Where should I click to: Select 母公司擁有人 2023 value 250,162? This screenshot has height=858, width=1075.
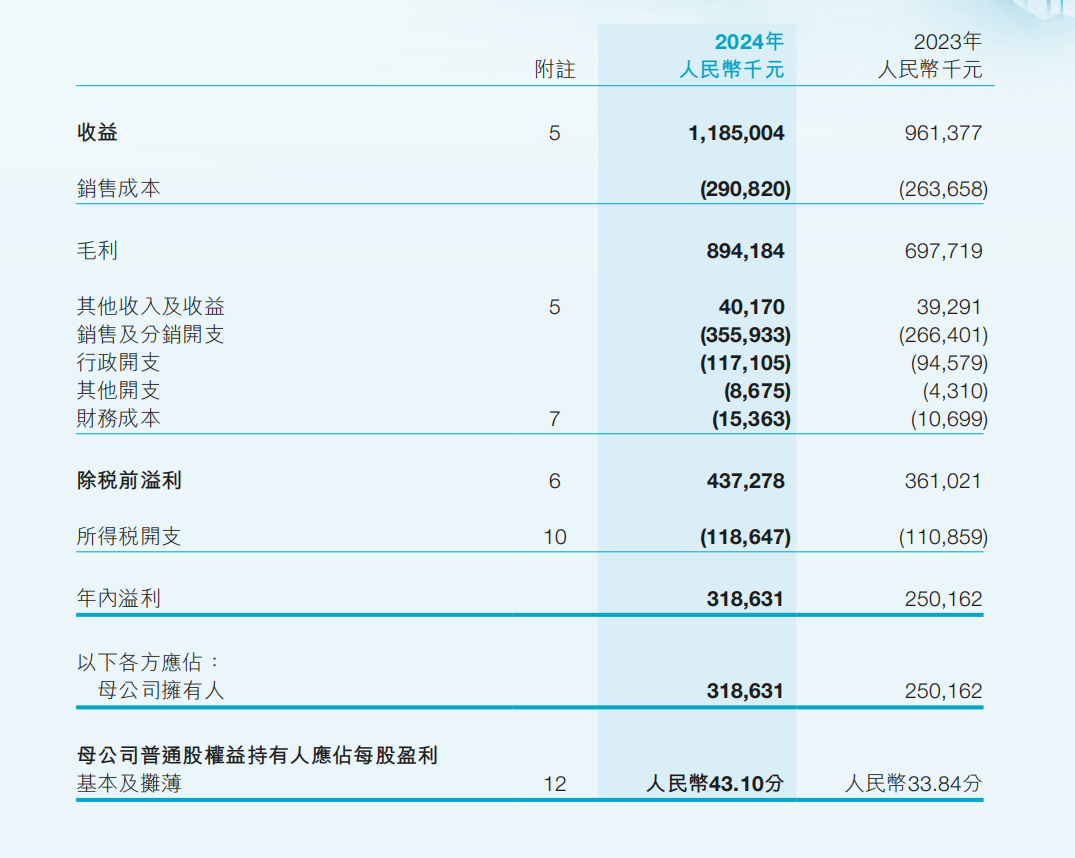(943, 691)
